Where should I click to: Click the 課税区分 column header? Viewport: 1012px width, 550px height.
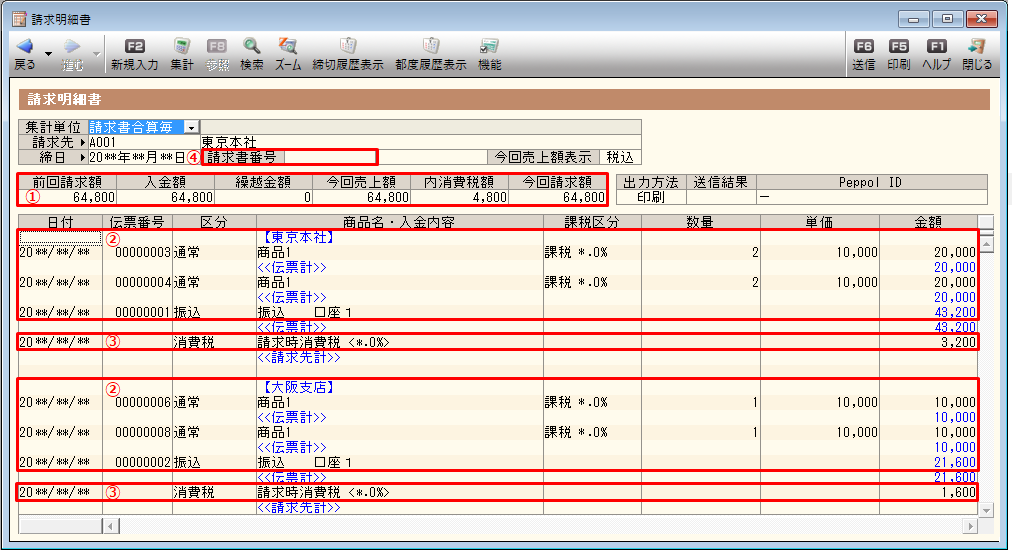point(592,222)
